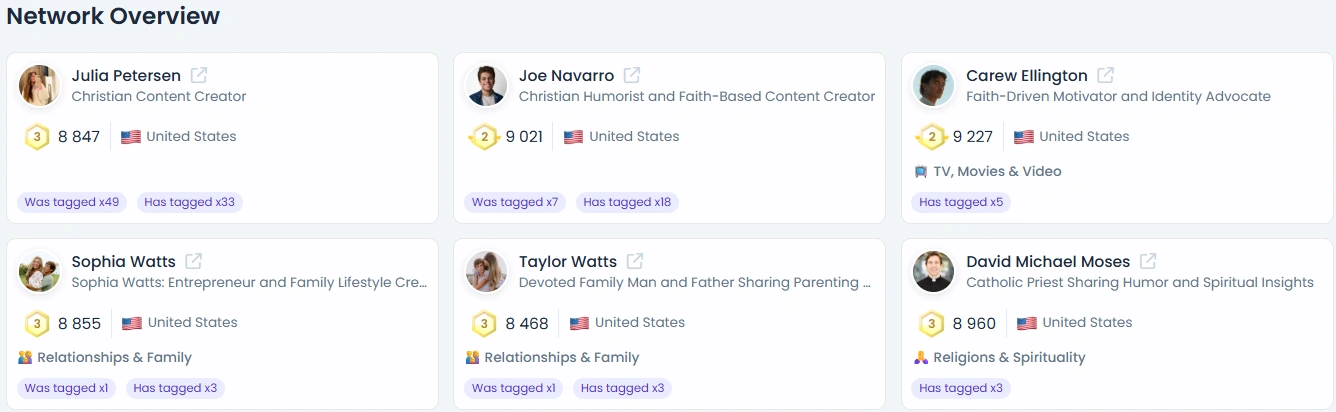Viewport: 1336px width, 412px height.
Task: Open David Michael Moses' profile photo
Action: pyautogui.click(x=934, y=271)
